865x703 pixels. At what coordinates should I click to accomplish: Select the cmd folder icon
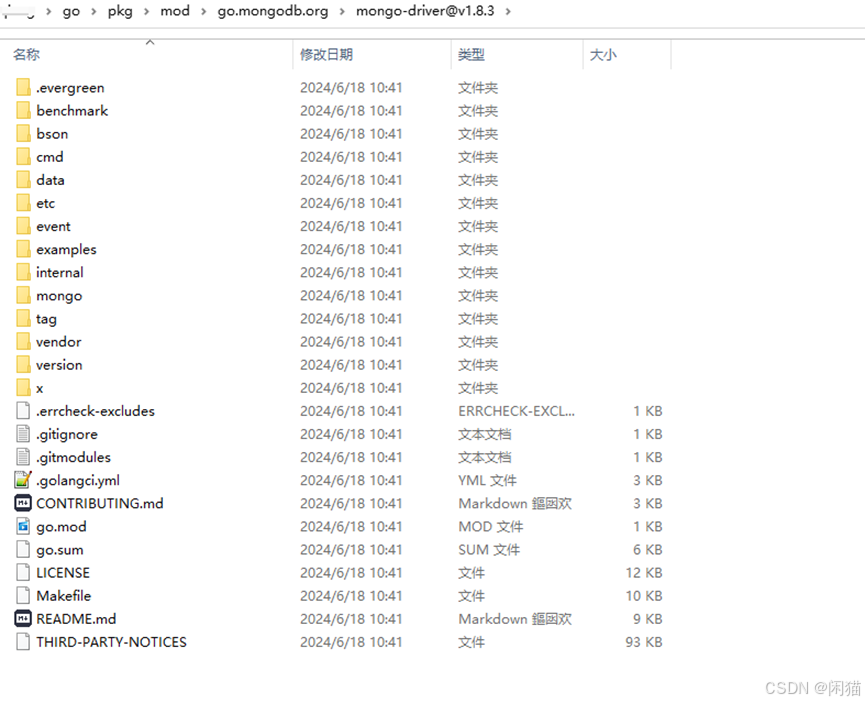tap(23, 157)
